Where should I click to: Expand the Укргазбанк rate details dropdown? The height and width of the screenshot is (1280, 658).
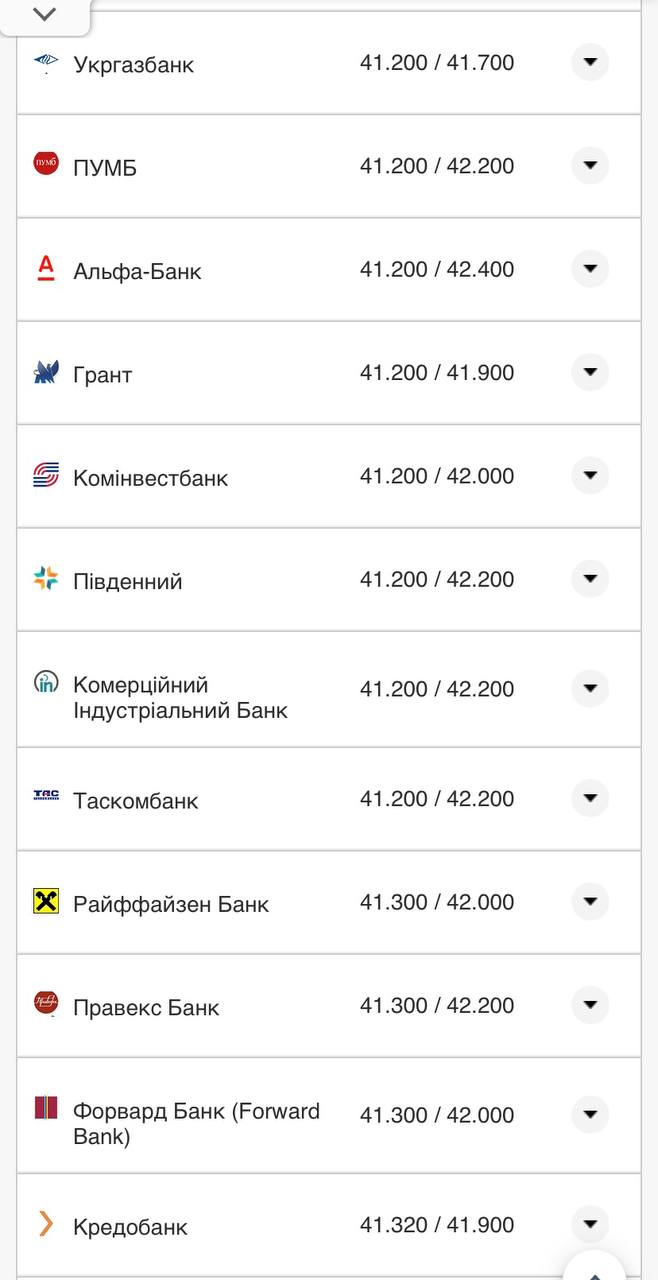point(590,62)
